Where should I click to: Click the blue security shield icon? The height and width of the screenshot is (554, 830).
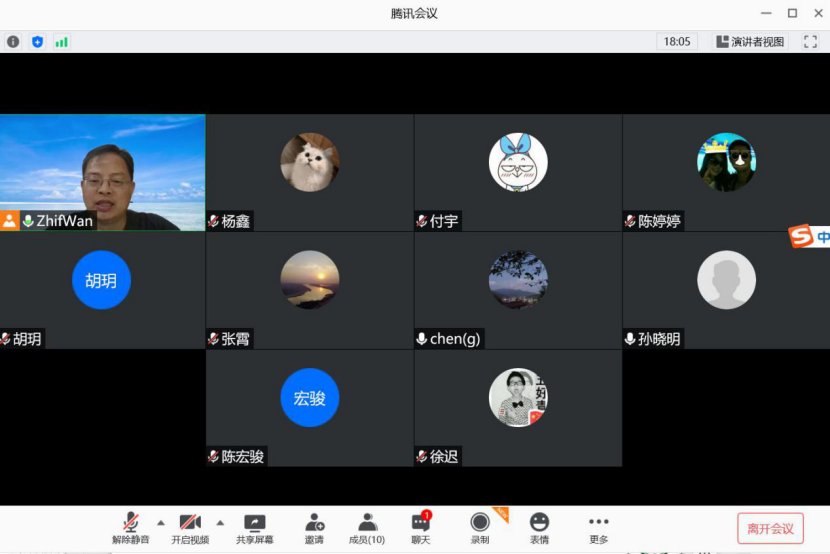37,42
